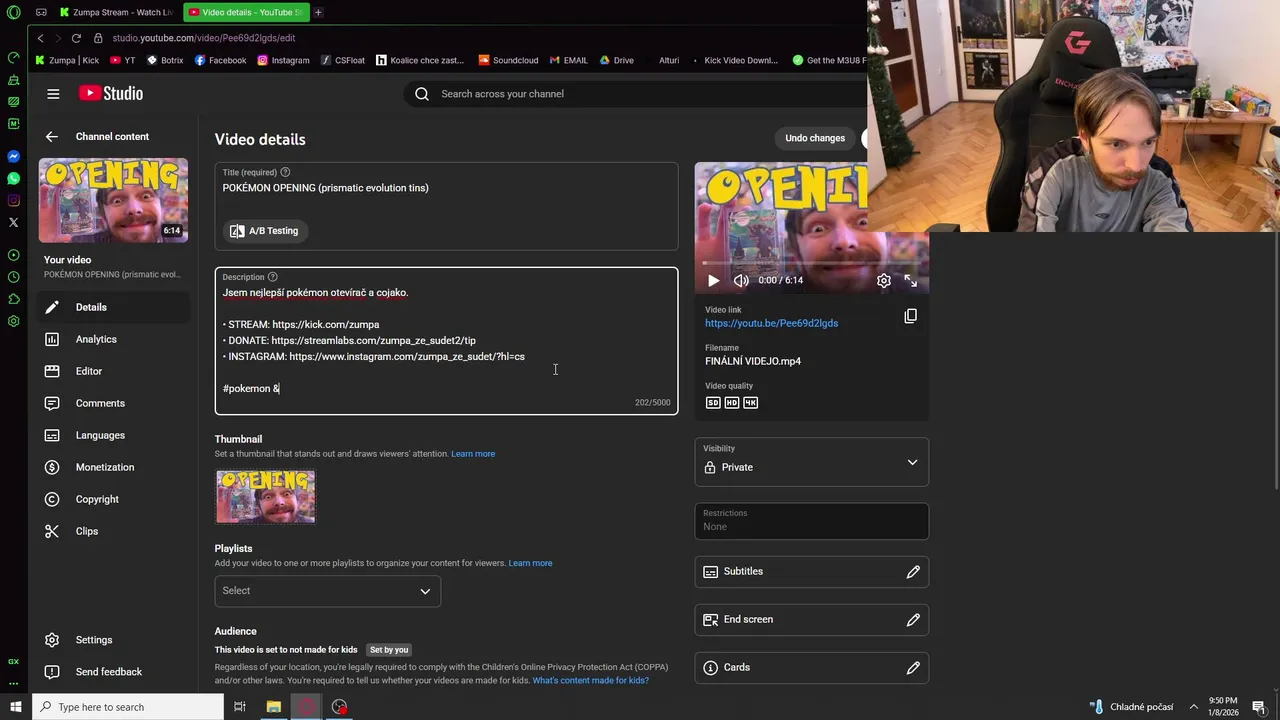Click Learn more under Playlists
Viewport: 1280px width, 720px height.
tap(530, 563)
